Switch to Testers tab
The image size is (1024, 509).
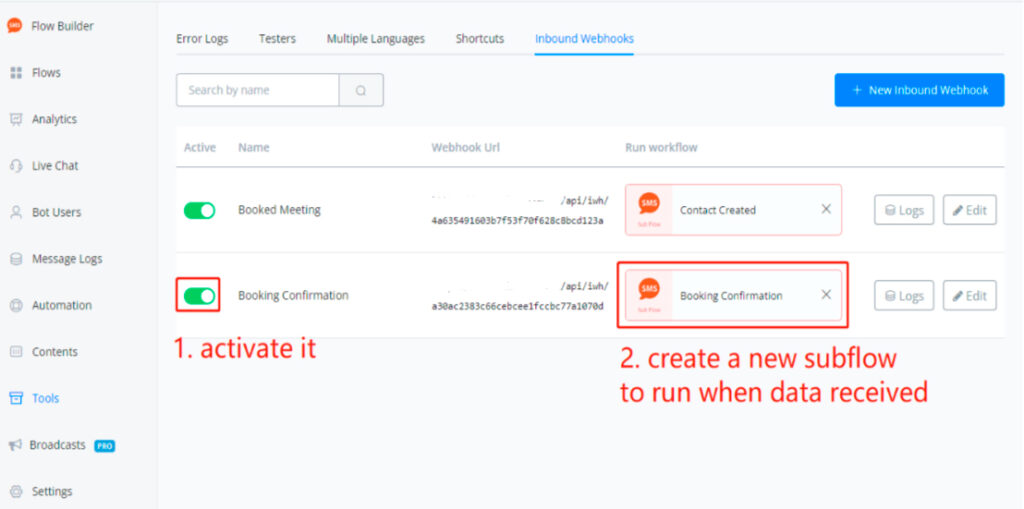(277, 39)
